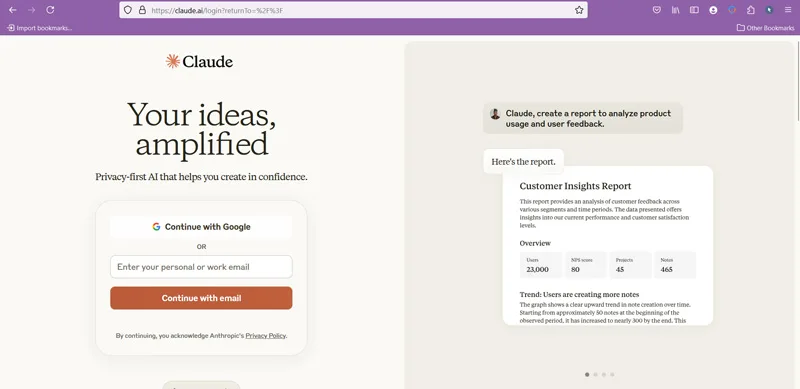The width and height of the screenshot is (800, 389).
Task: Expand the Other Bookmarks folder
Action: [765, 28]
